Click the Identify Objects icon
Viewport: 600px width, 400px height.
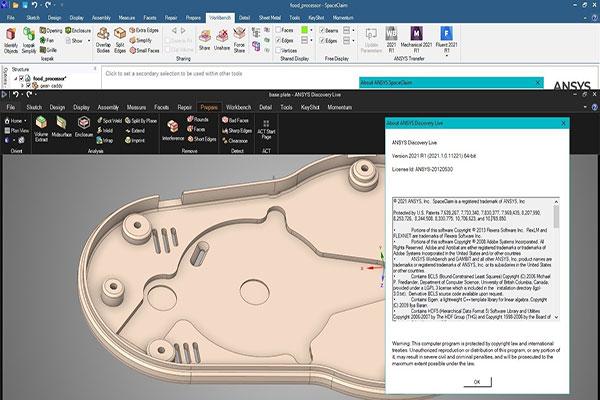click(11, 43)
